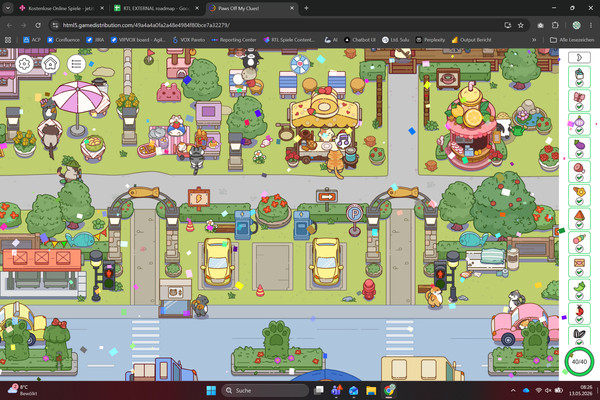The image size is (600, 400).
Task: Show hidden system tray icons
Action: click(x=513, y=390)
